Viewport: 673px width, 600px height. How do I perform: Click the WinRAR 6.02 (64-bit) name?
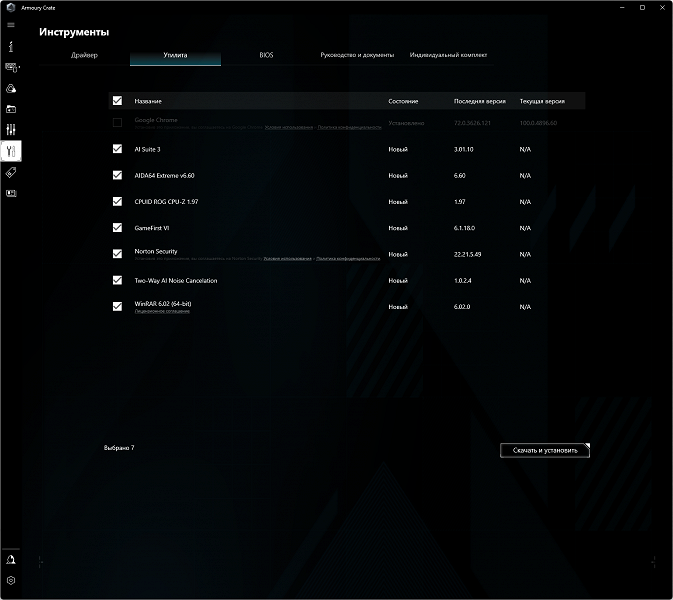(163, 303)
